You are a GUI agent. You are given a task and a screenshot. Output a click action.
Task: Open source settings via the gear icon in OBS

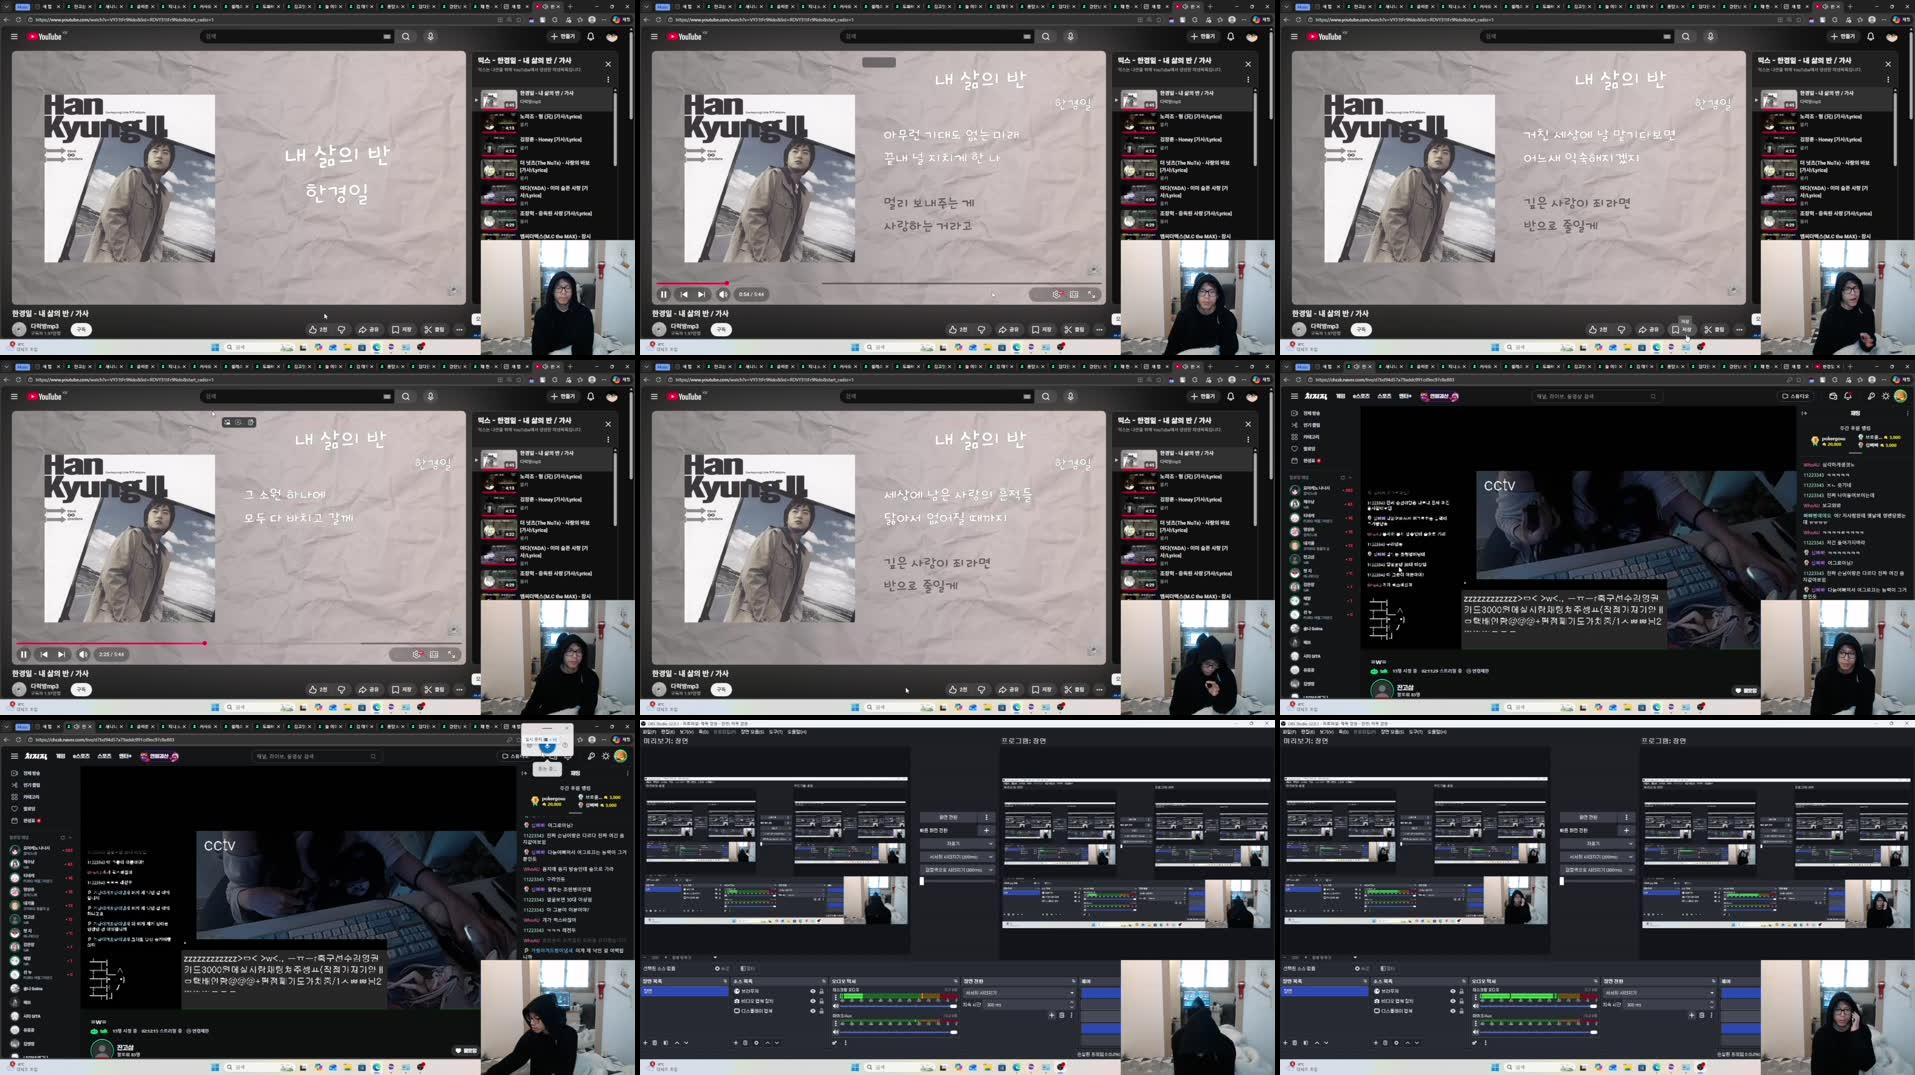click(x=756, y=1043)
